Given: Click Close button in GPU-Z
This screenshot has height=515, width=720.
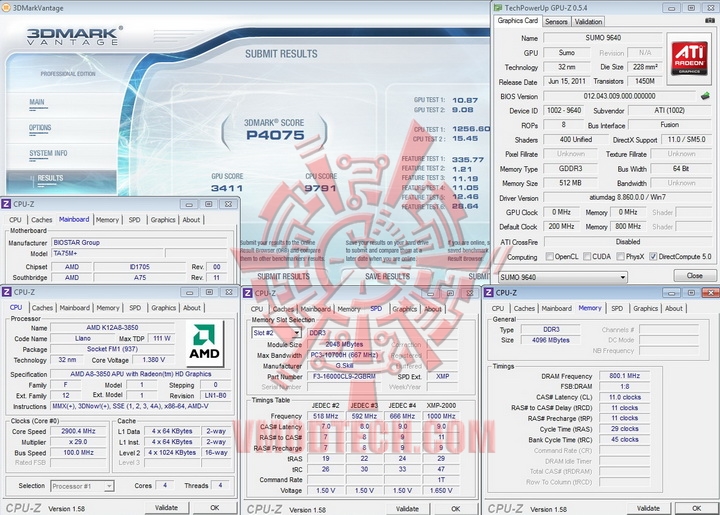Looking at the screenshot, I should (x=694, y=276).
